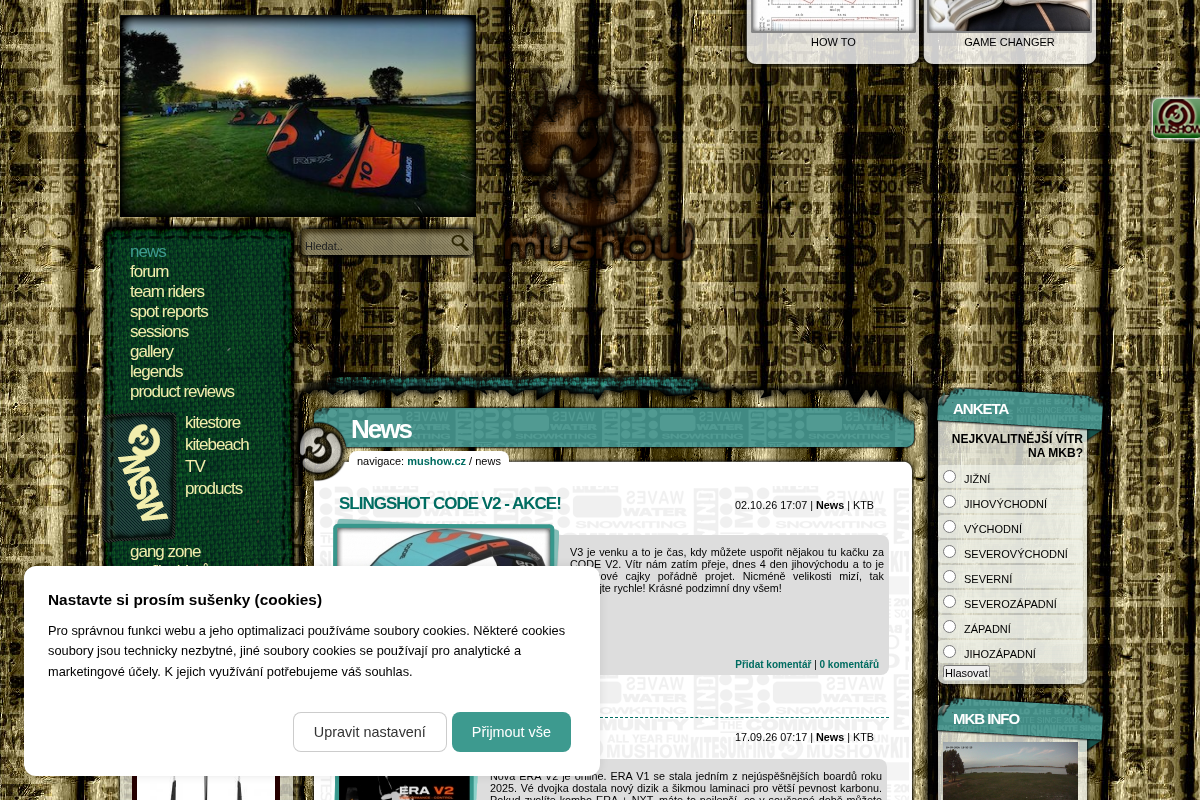Image resolution: width=1200 pixels, height=800 pixels.
Task: Open the 0 komentářů link
Action: tap(849, 665)
